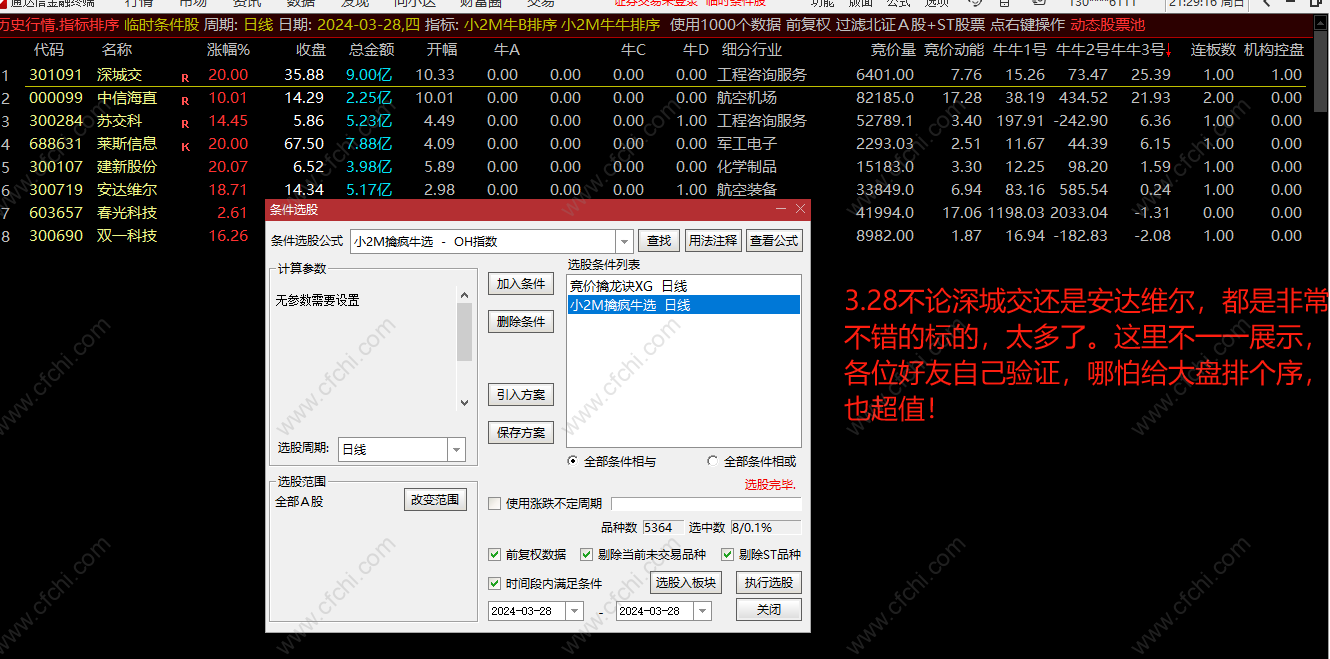The width and height of the screenshot is (1330, 659).
Task: Sort by the 牛牛1号 column header
Action: 1020,50
